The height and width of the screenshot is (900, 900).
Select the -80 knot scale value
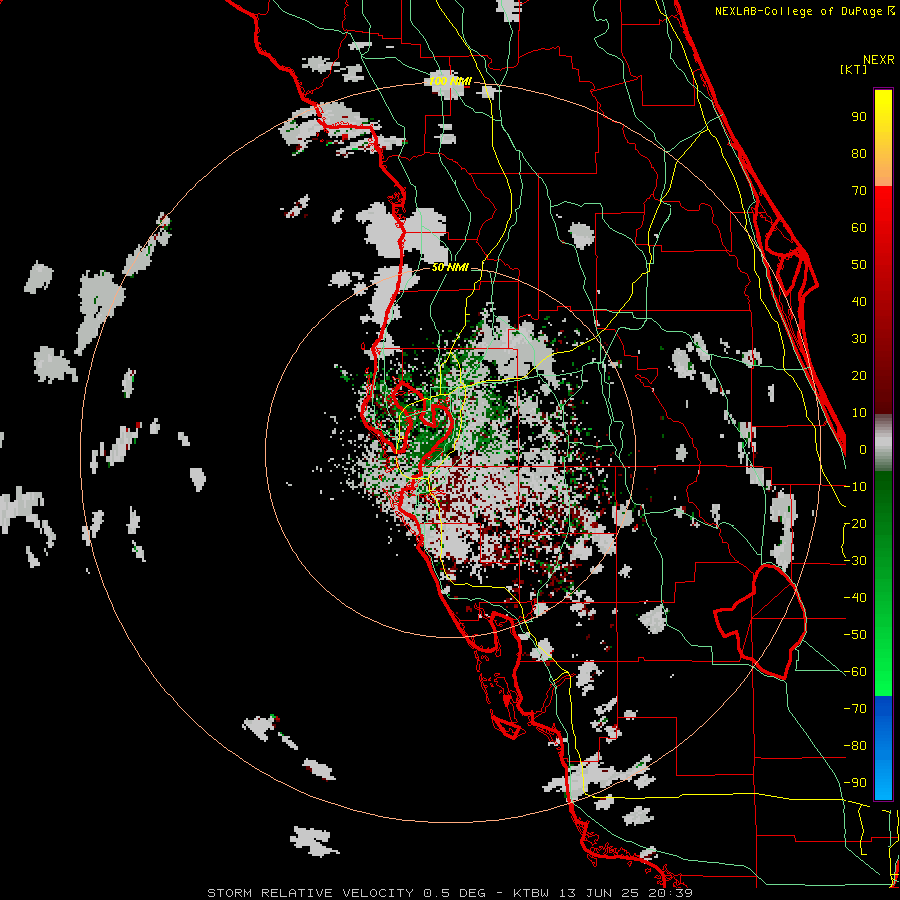pyautogui.click(x=856, y=746)
